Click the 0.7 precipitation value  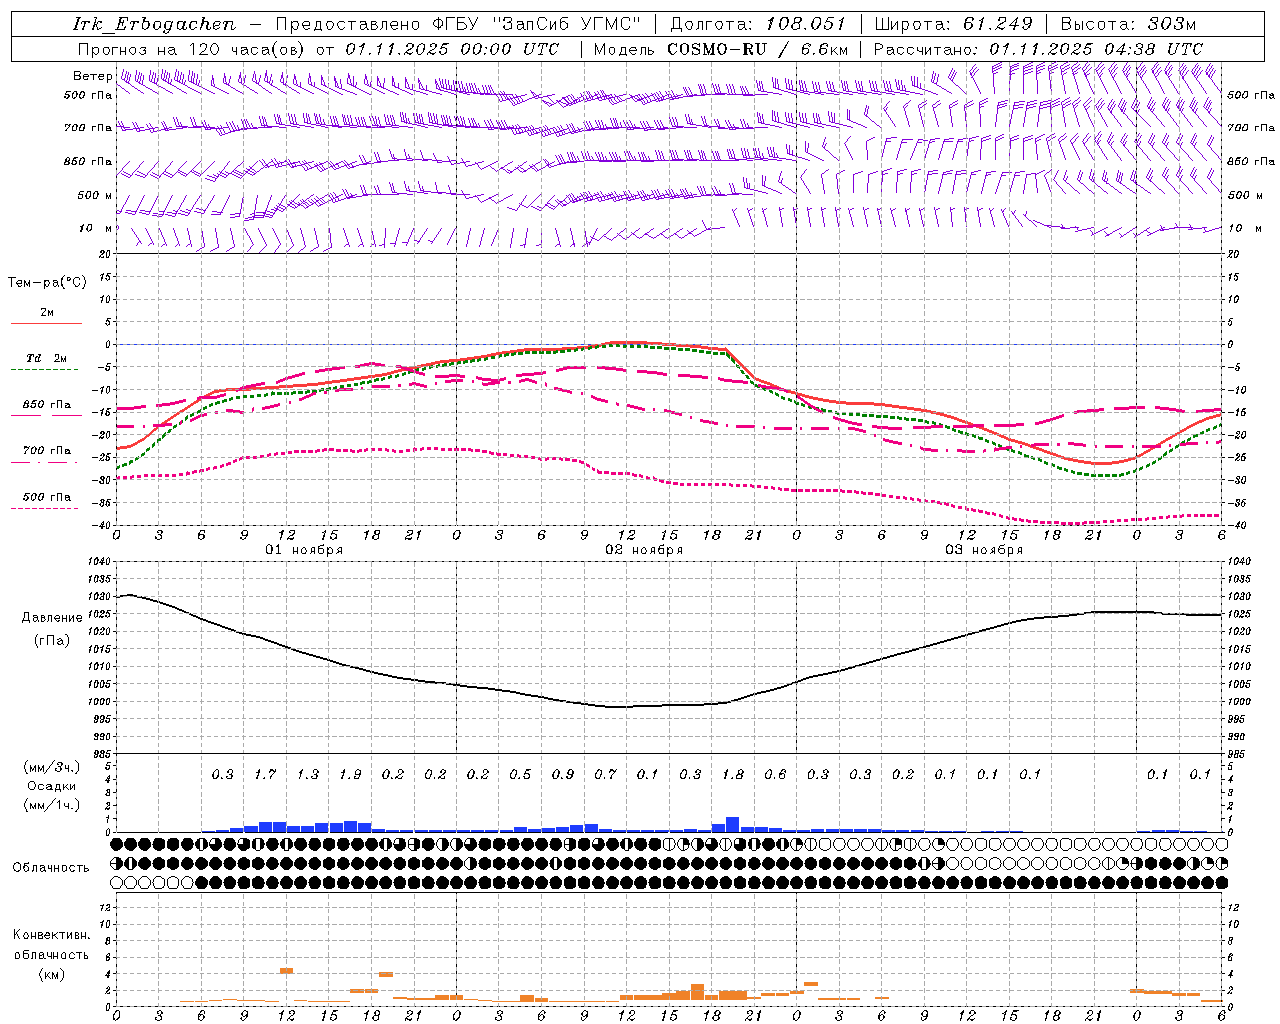(605, 775)
